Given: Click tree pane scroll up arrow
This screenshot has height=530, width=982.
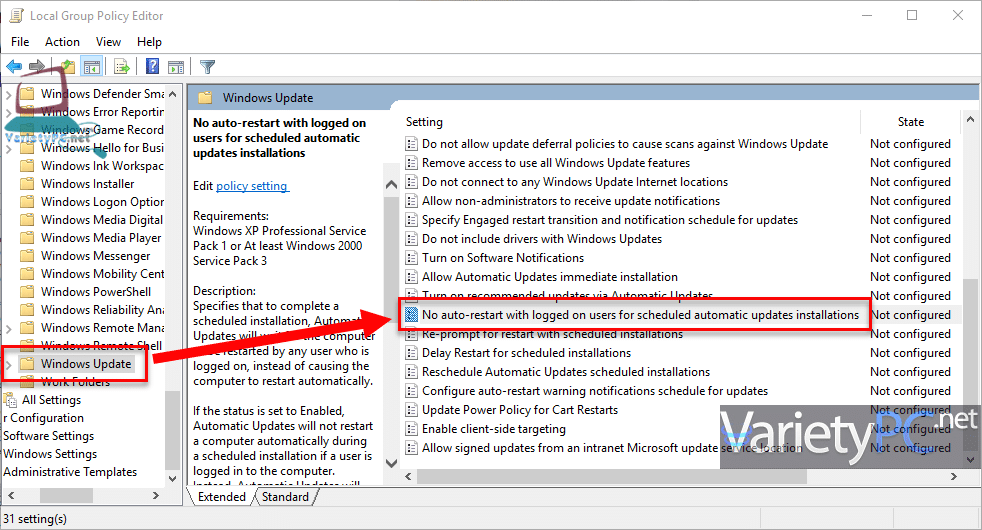Looking at the screenshot, I should (173, 94).
